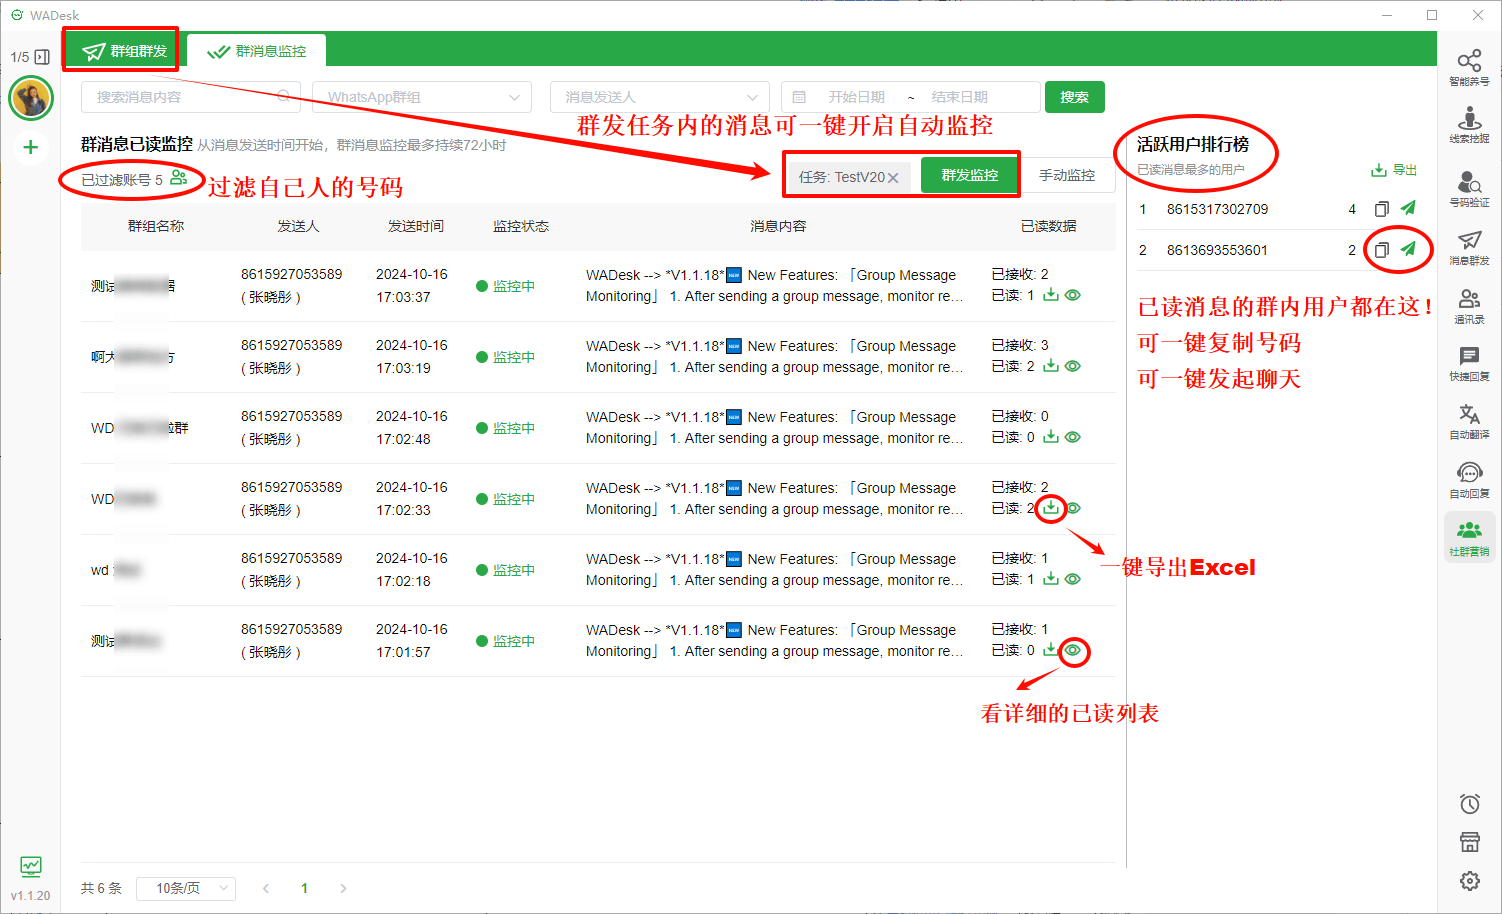Open 线索挖掘 lead mining tool
Viewport: 1502px width, 914px height.
click(x=1469, y=126)
